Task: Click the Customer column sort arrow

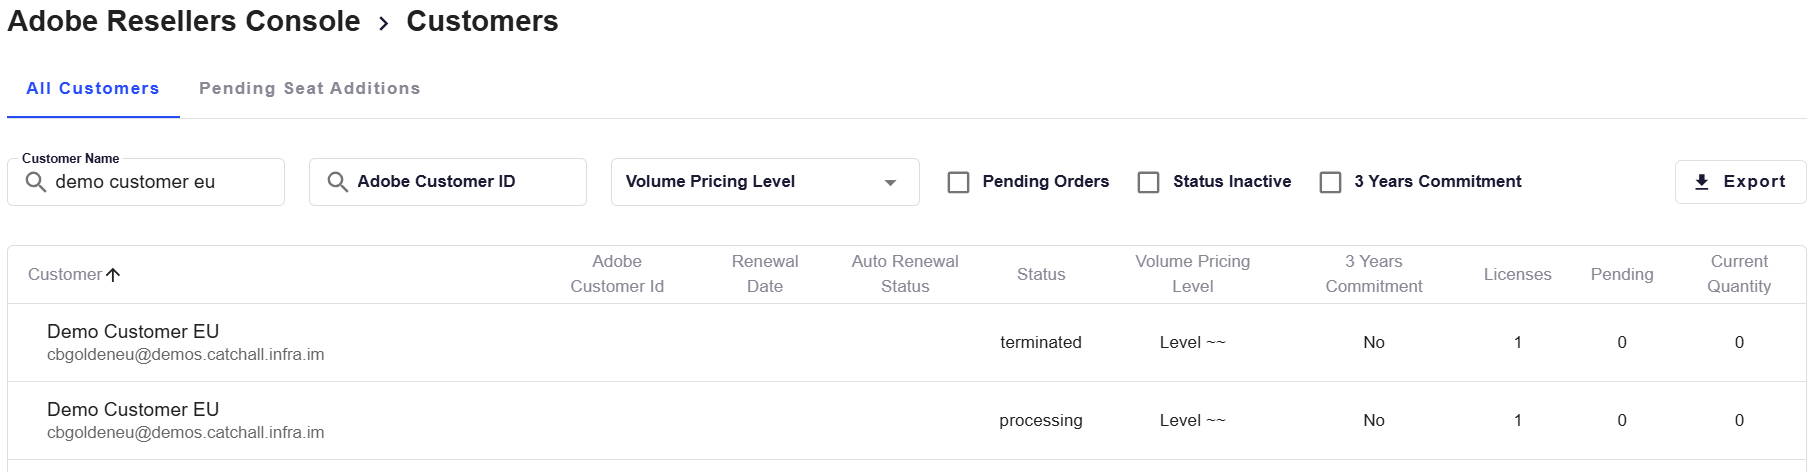Action: 113,274
